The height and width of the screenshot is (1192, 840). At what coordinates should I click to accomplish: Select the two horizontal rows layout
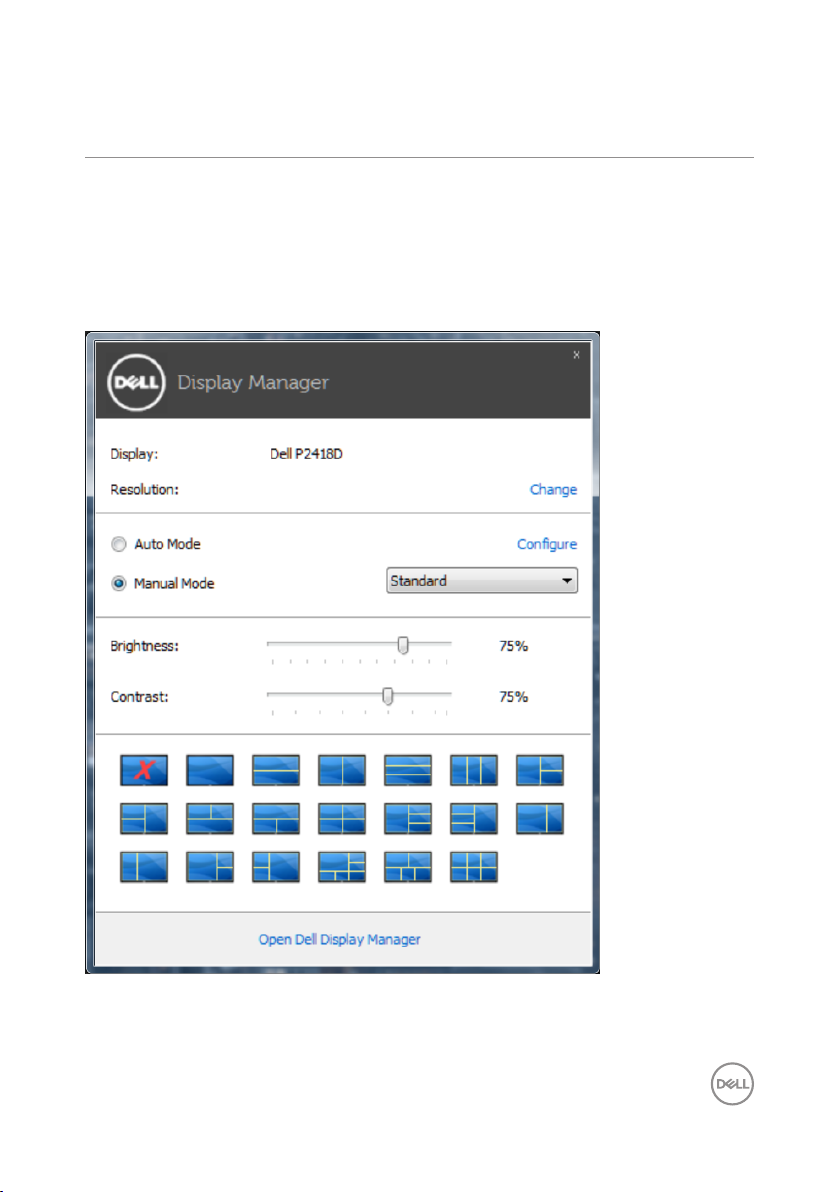point(276,769)
